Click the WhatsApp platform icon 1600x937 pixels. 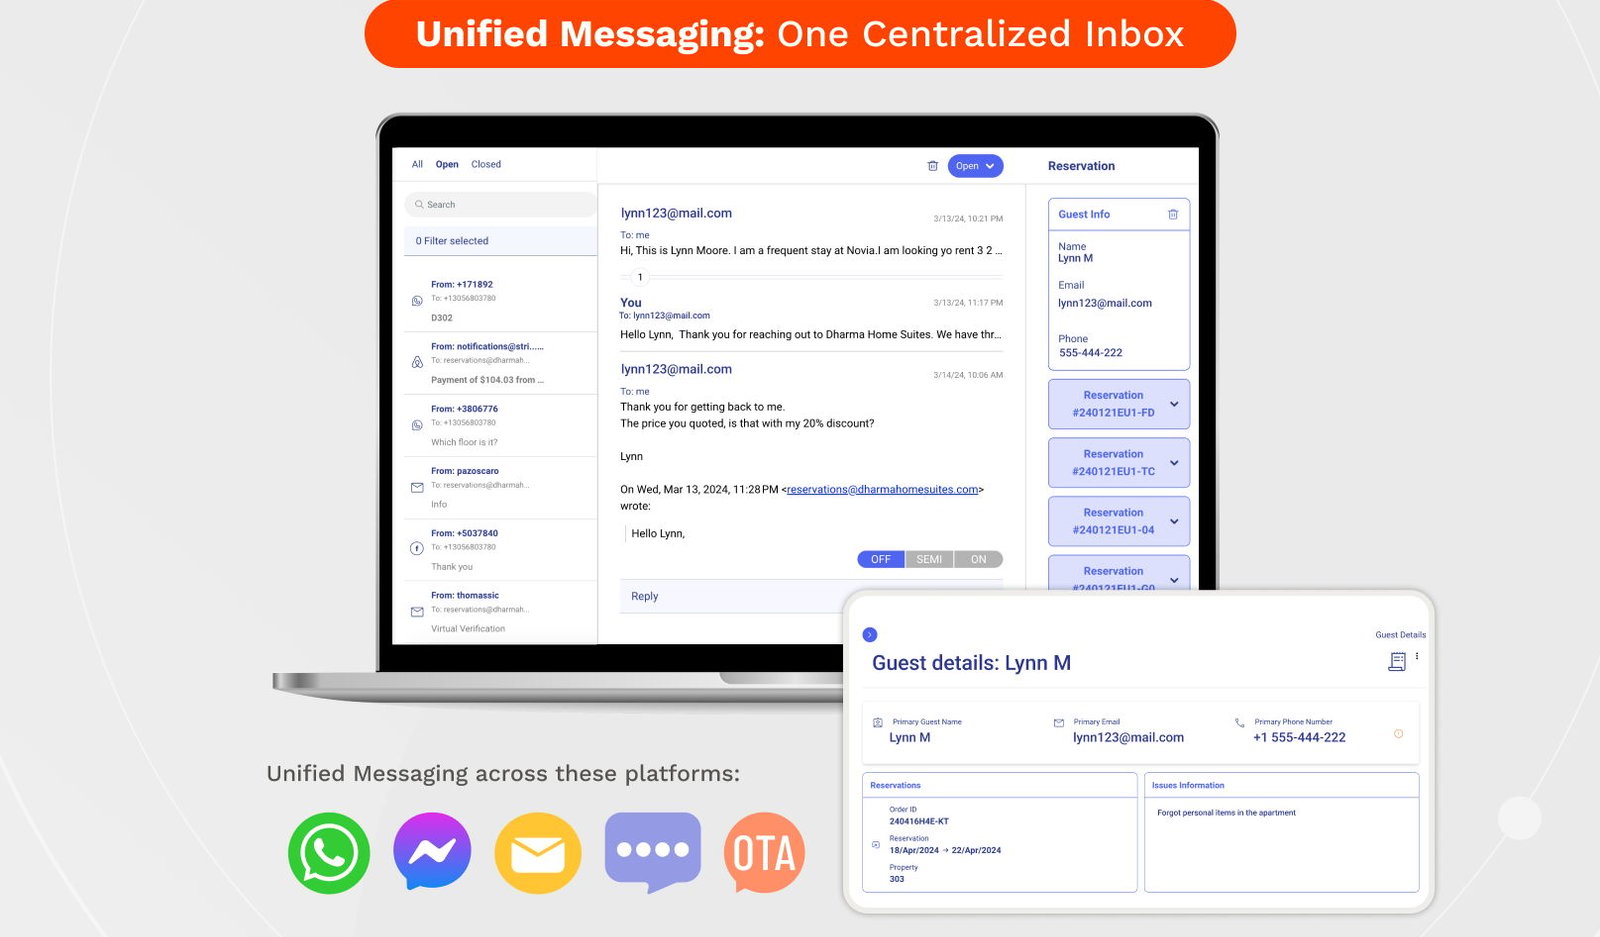(x=329, y=853)
